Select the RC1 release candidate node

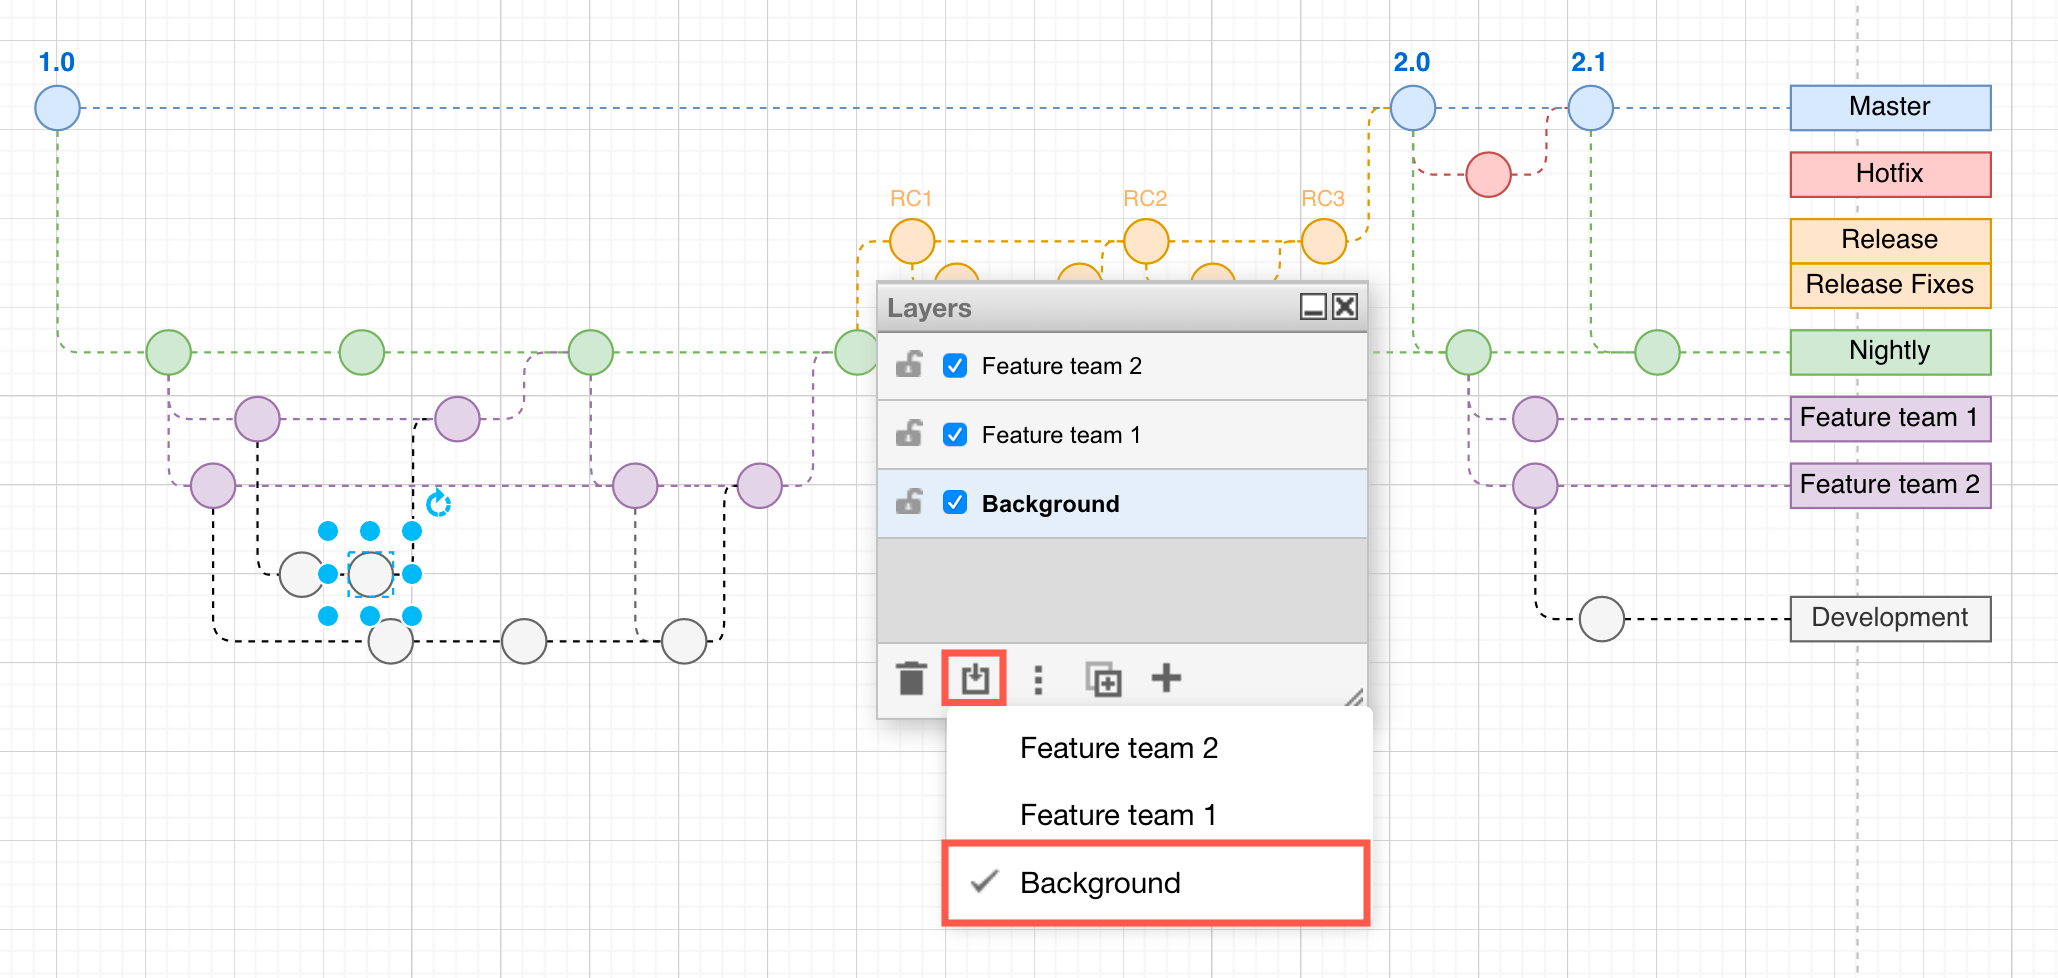coord(911,240)
